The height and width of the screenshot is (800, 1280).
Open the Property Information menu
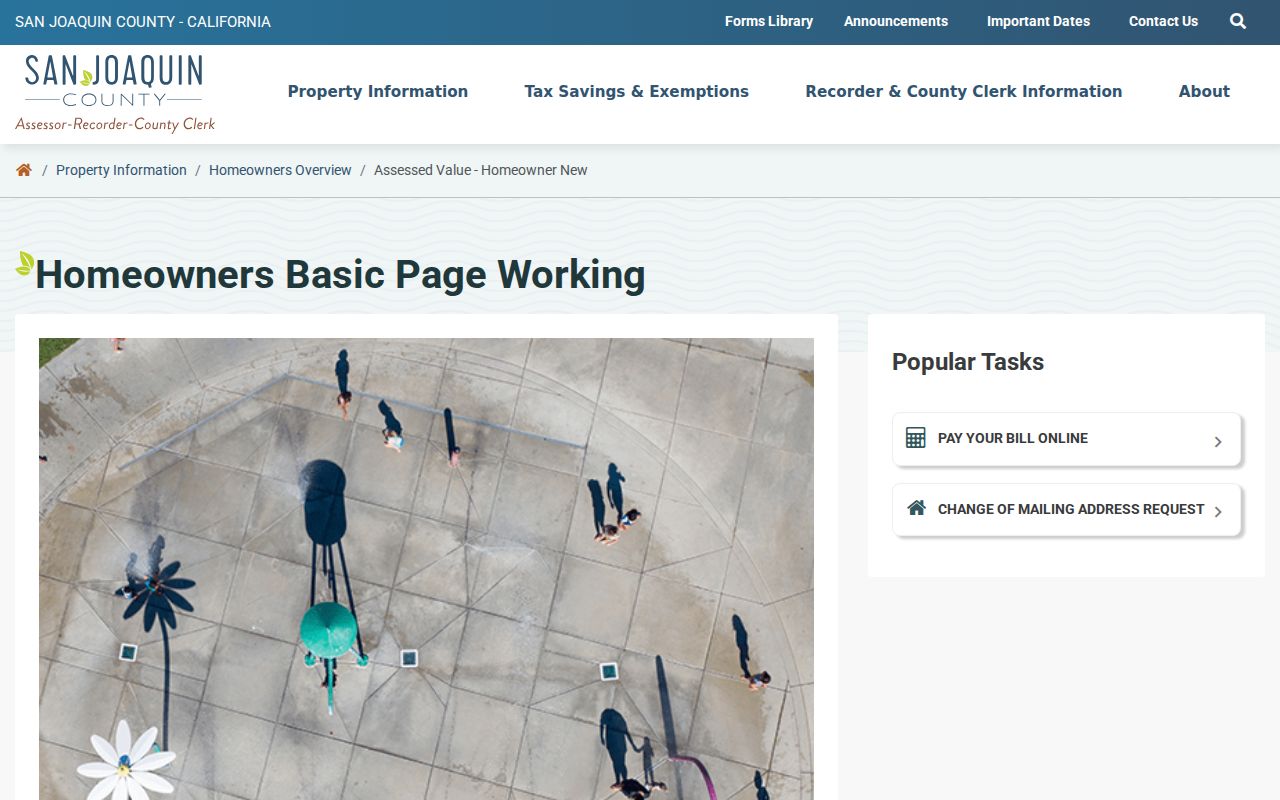click(x=378, y=91)
